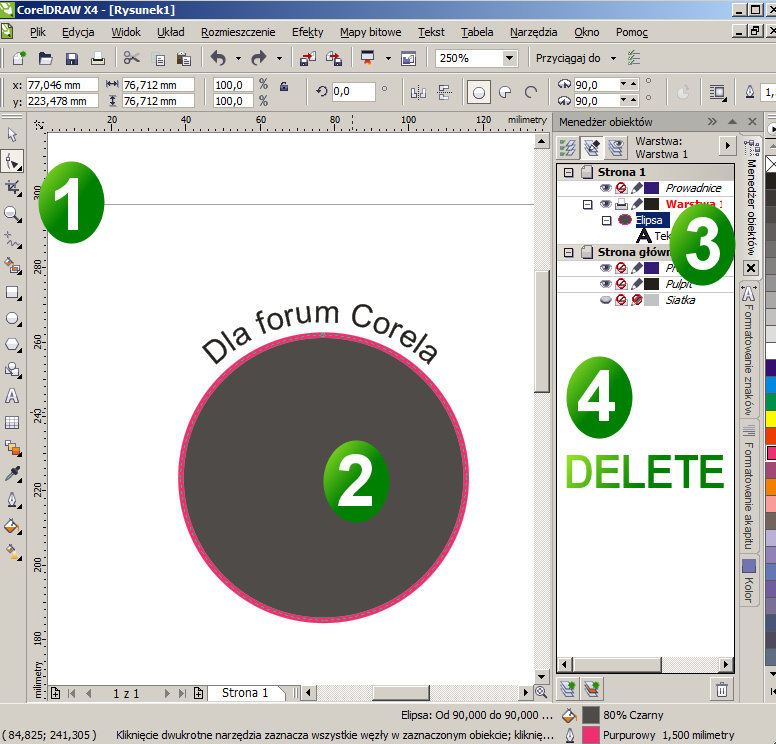Image resolution: width=776 pixels, height=744 pixels.
Task: Open the zoom level dropdown
Action: [509, 58]
